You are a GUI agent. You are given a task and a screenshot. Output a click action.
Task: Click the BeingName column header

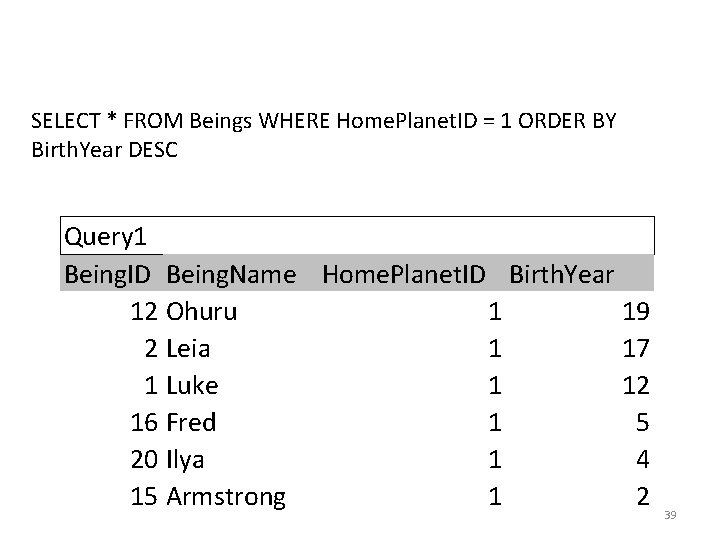[231, 275]
